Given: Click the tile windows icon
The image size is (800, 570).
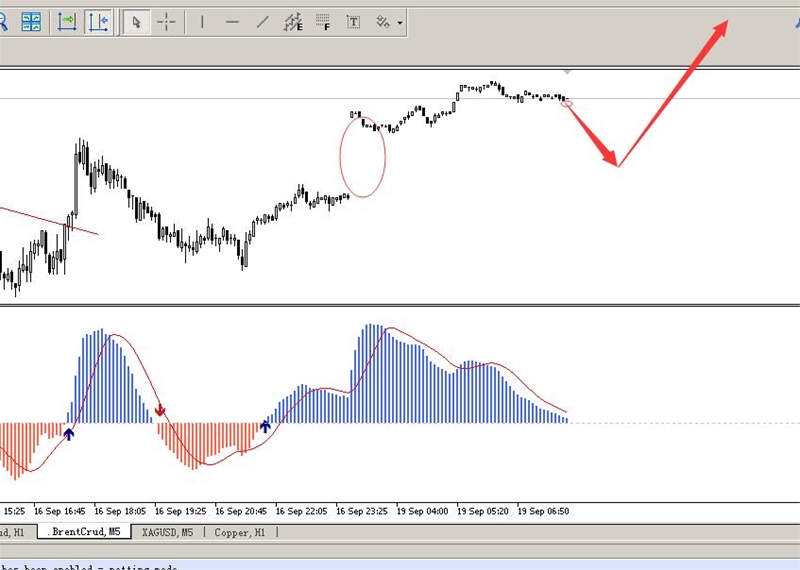Looking at the screenshot, I should click(31, 22).
